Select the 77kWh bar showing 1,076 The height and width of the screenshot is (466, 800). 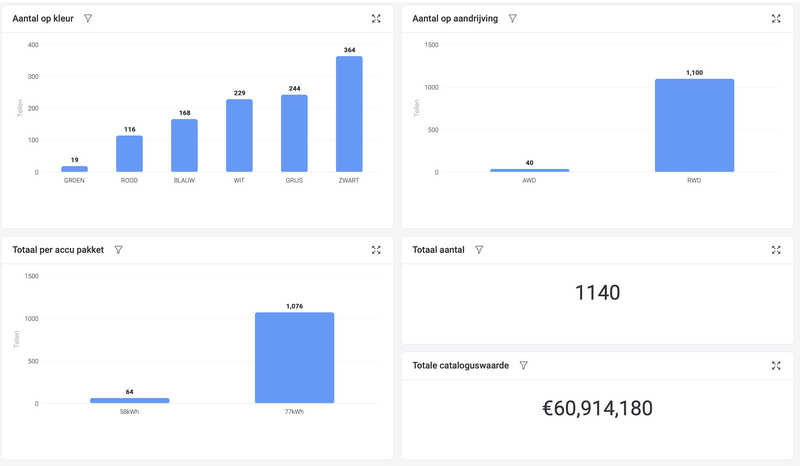click(294, 358)
